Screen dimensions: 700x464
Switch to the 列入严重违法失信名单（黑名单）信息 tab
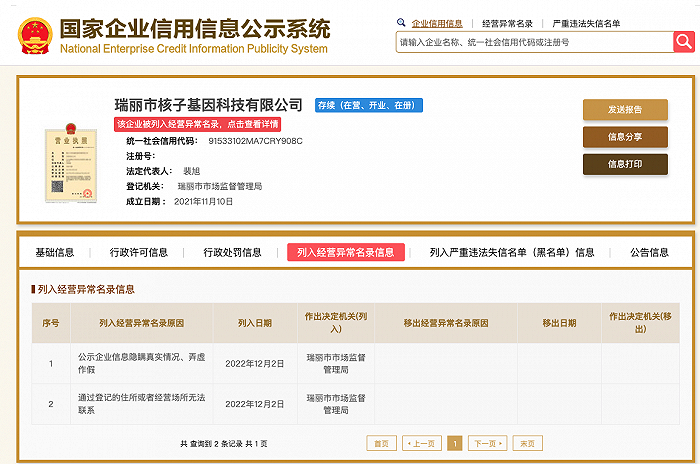[512, 253]
